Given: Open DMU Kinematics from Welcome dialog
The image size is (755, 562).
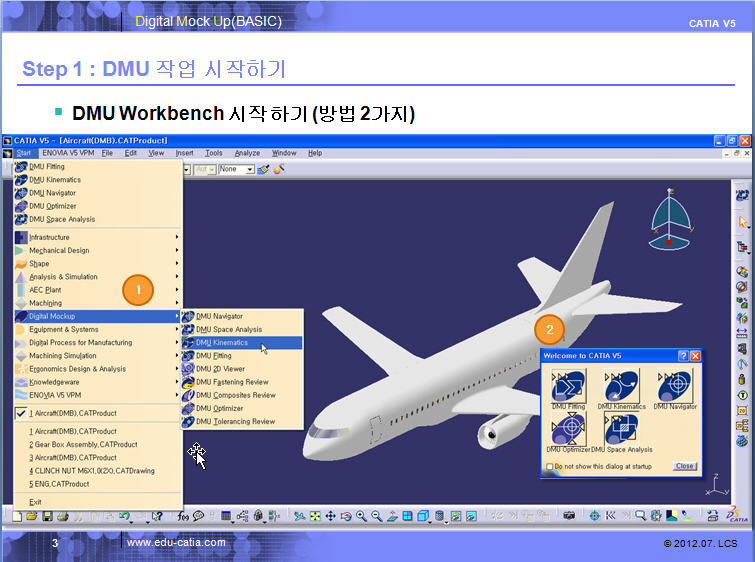Looking at the screenshot, I should pos(621,386).
